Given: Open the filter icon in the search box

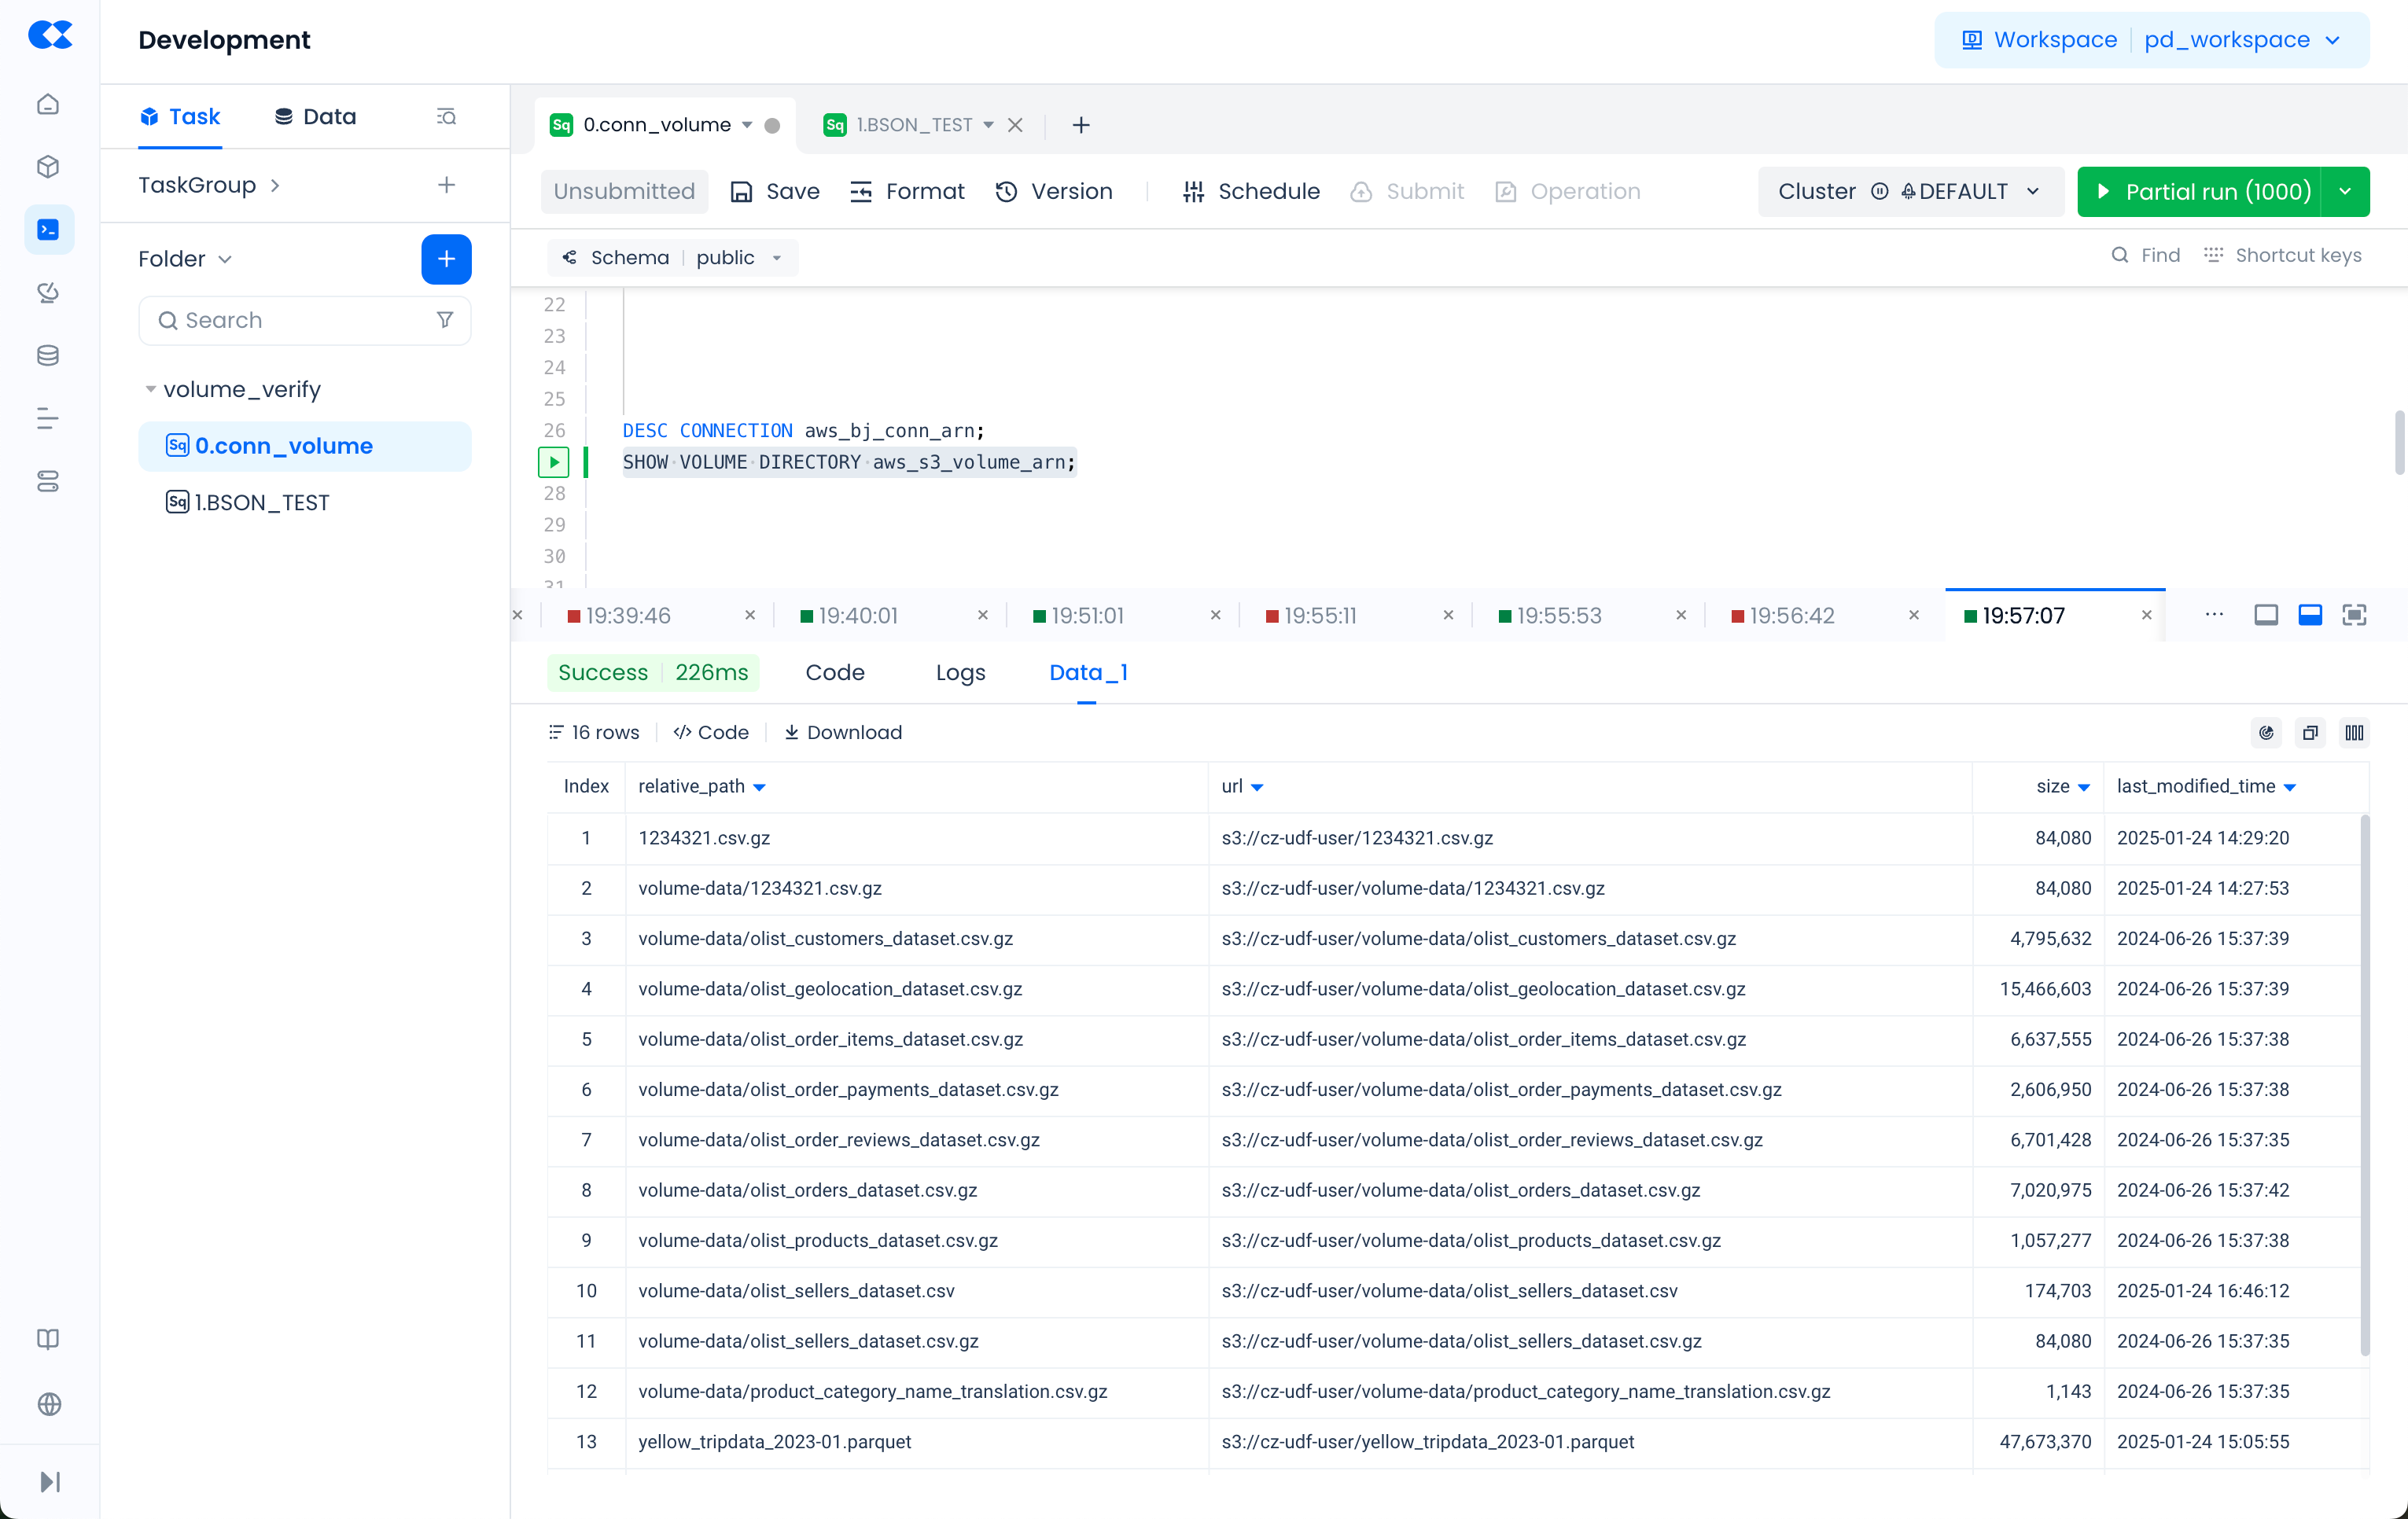Looking at the screenshot, I should click(445, 320).
